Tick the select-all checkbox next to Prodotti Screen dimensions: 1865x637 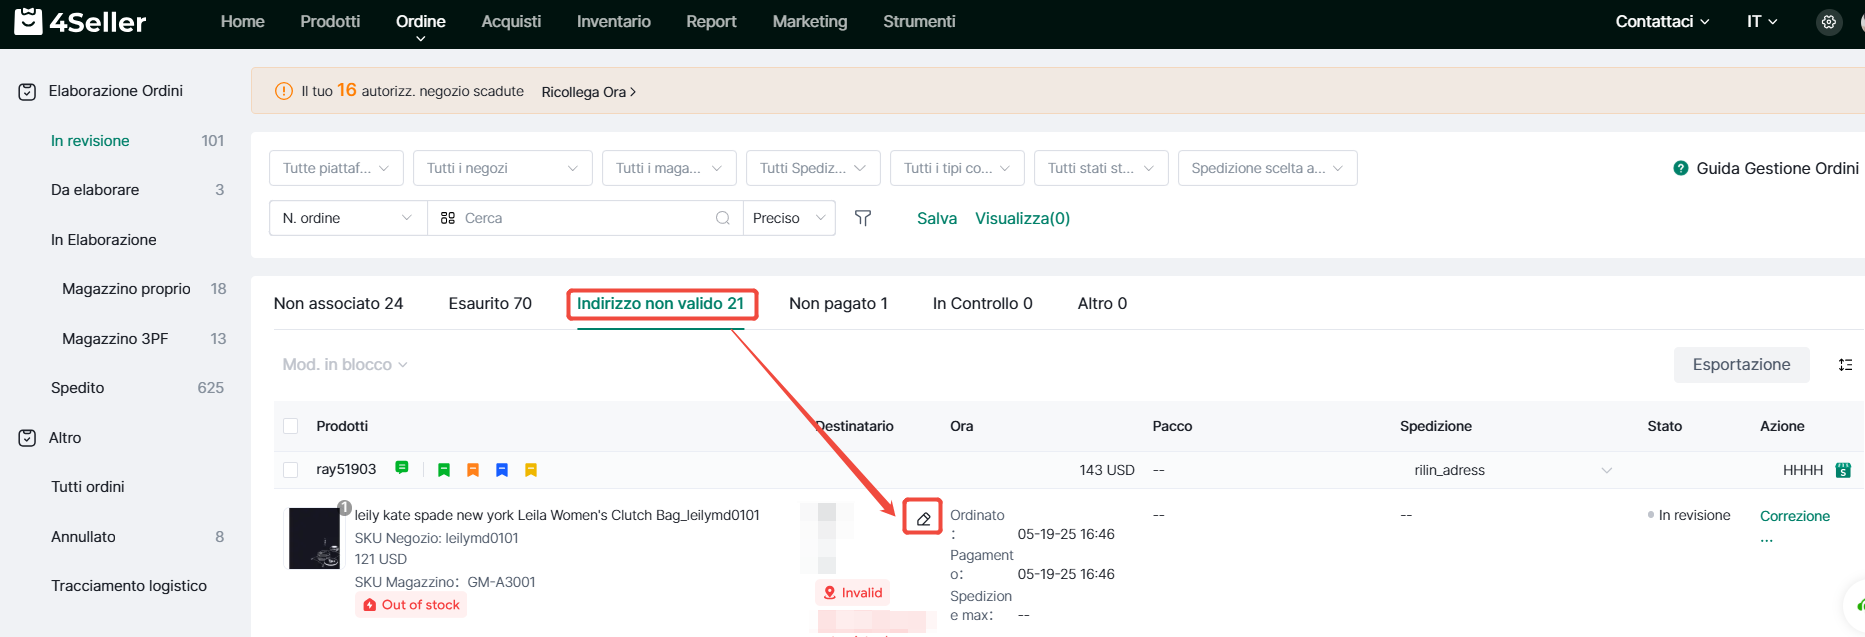(291, 426)
